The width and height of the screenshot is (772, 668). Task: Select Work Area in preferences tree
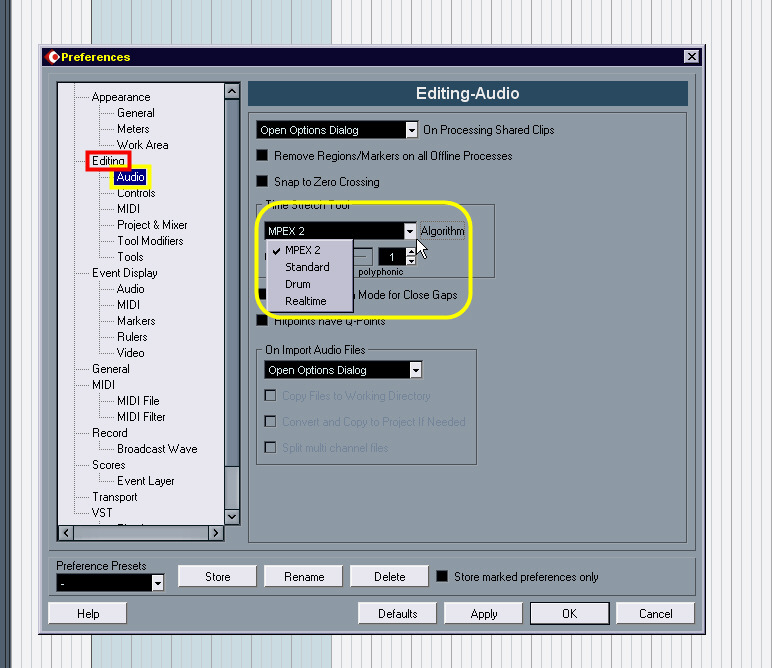pos(142,145)
